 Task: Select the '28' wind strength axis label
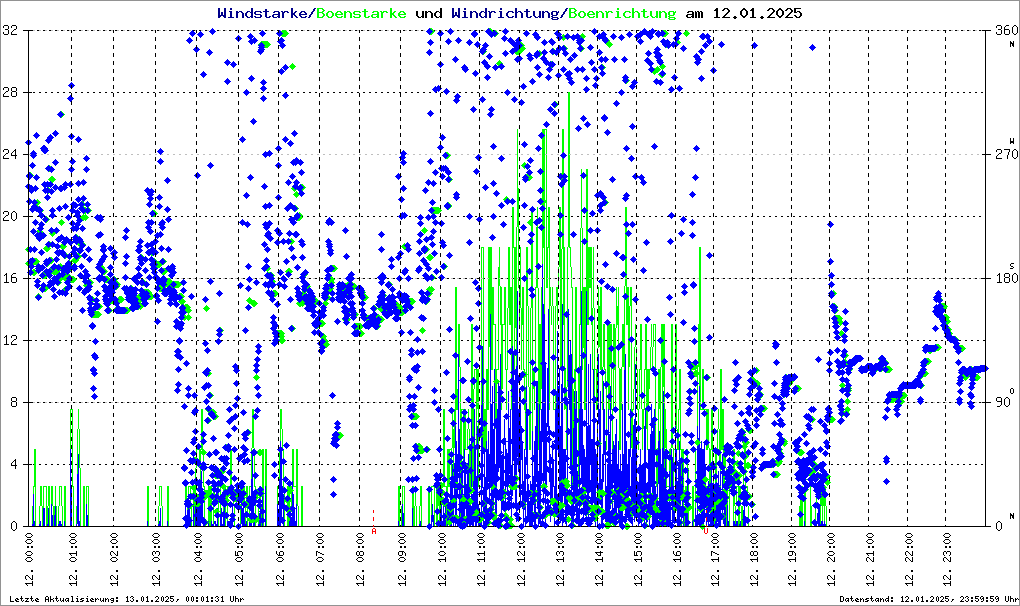(10, 92)
